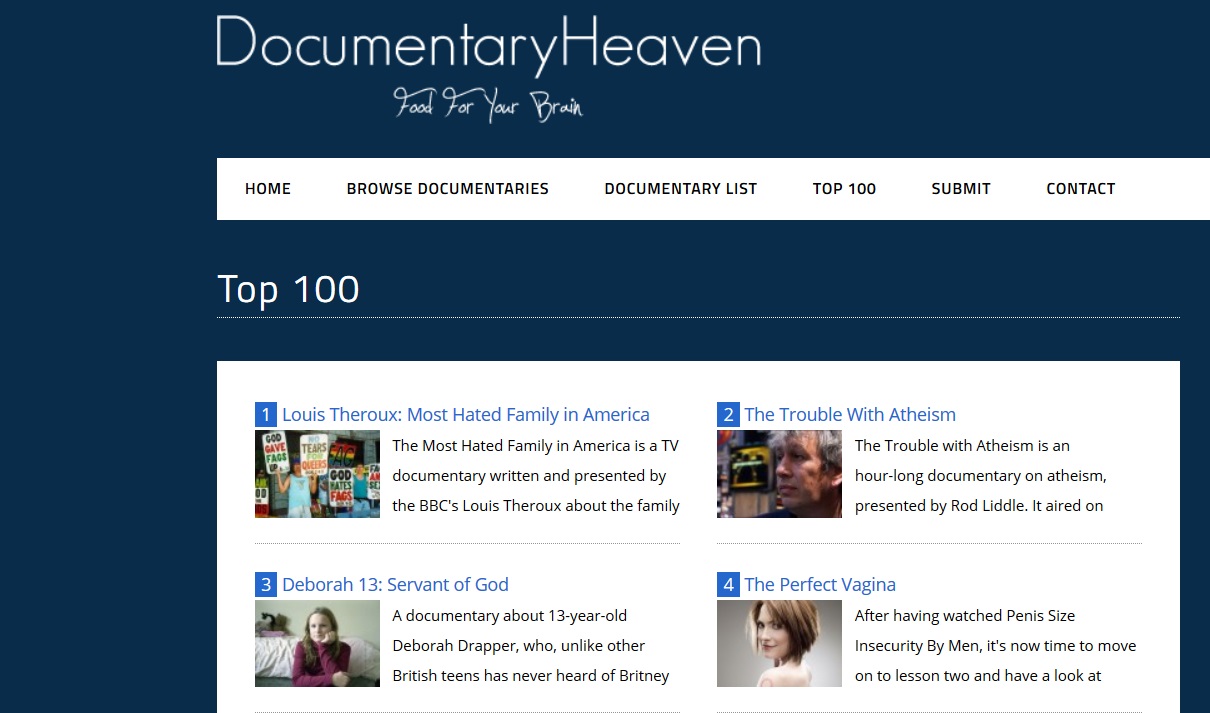Click the Deborah 13 girl thumbnail

pos(317,644)
